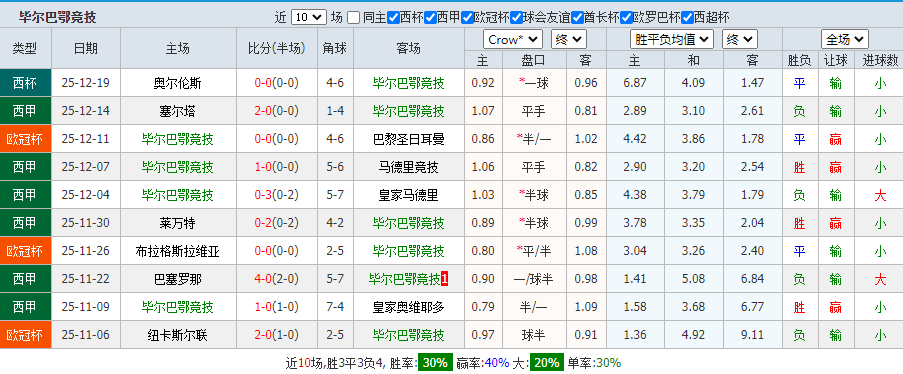Click the red card badge beside 毕尔巴鄂竞技 on 25-11-22

coord(445,279)
